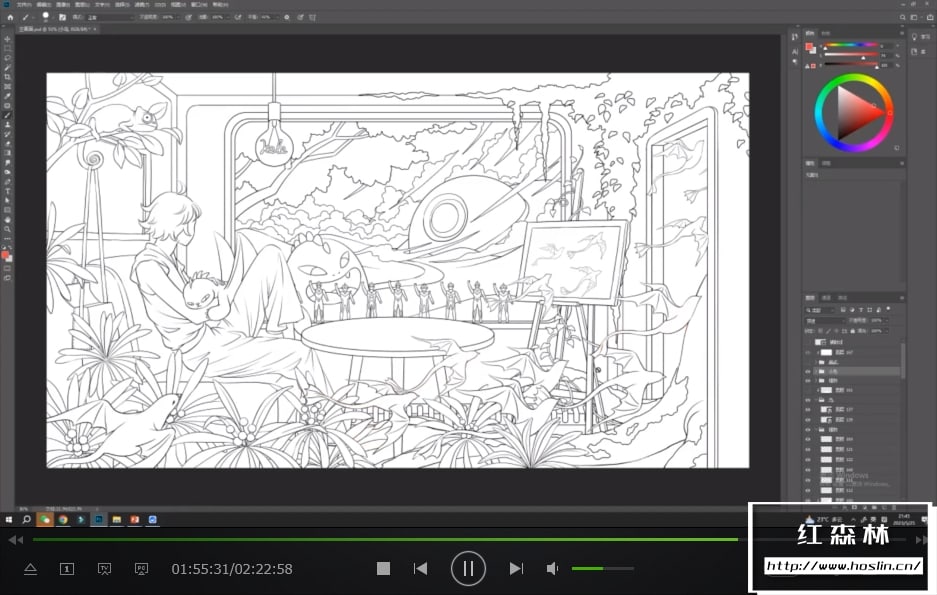Open the 图像 (Image) menu
937x595 pixels.
coord(62,5)
